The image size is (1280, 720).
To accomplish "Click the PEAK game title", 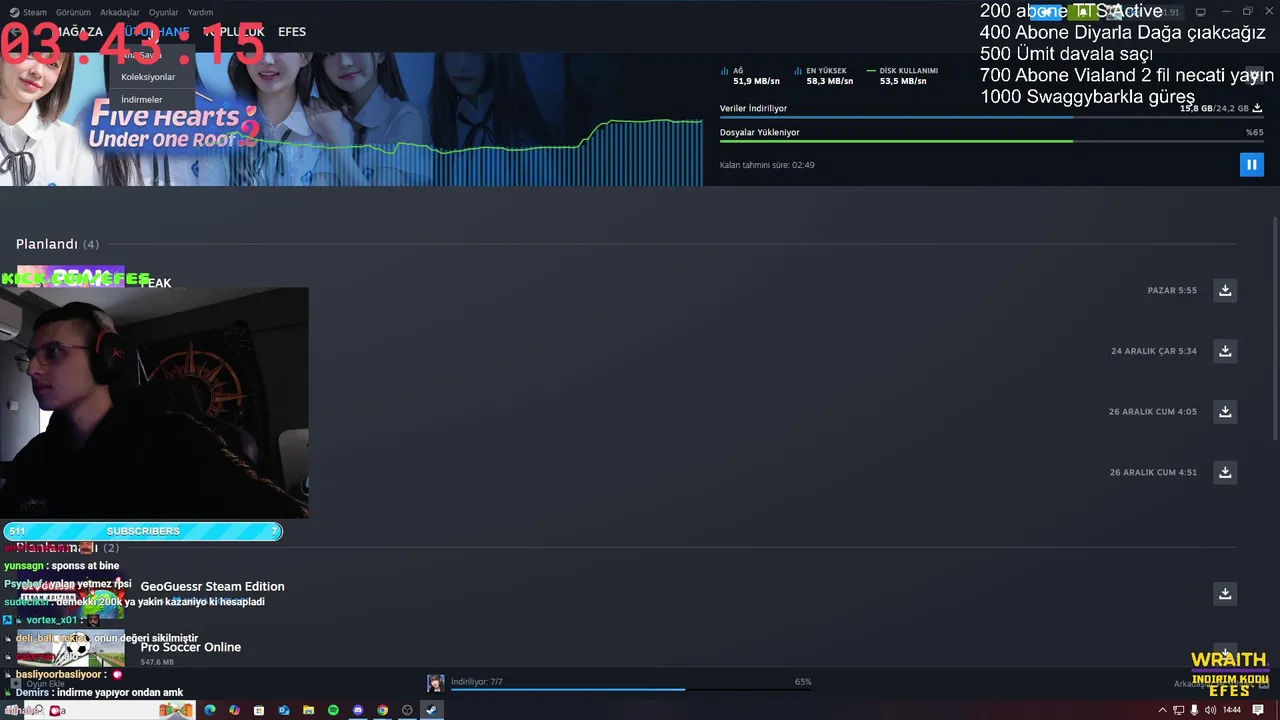I will [x=156, y=283].
